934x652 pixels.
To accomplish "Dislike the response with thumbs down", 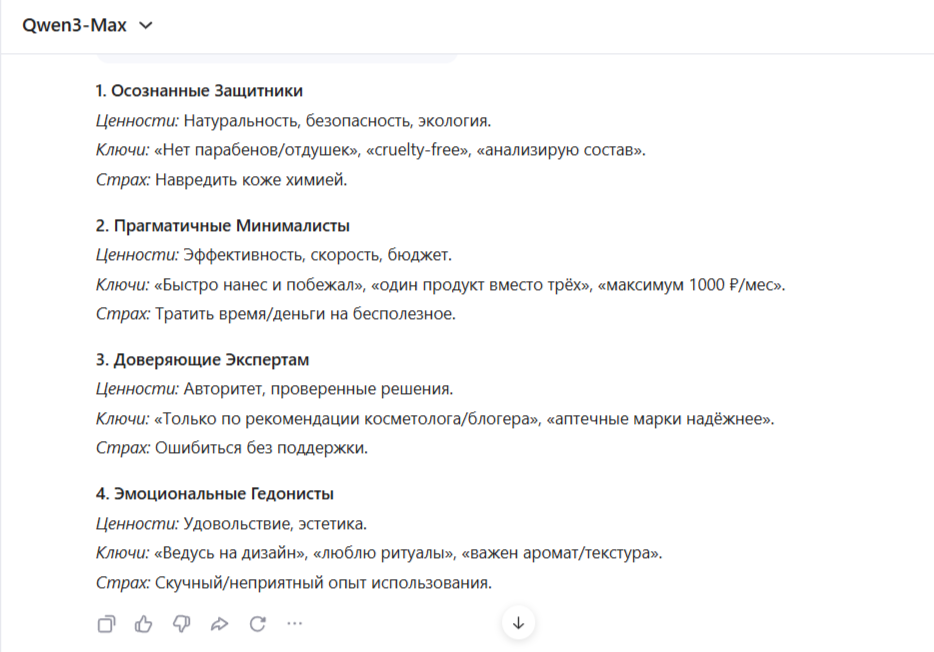I will click(182, 624).
